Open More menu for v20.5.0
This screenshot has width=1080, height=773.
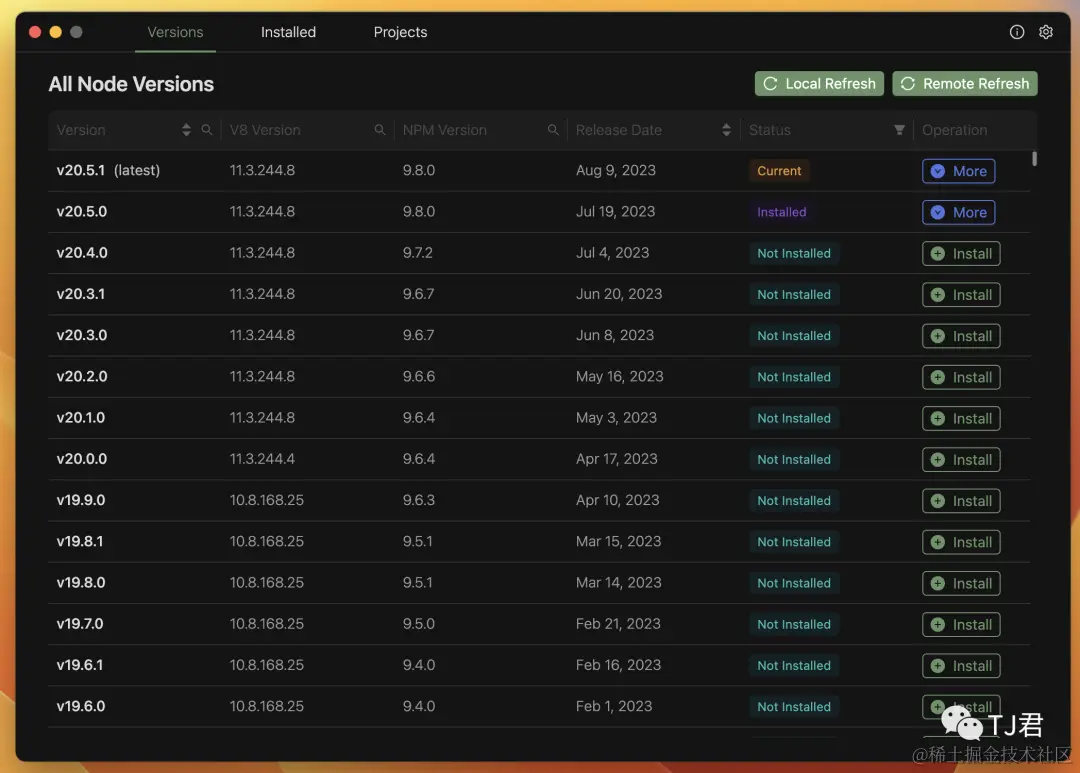click(958, 212)
